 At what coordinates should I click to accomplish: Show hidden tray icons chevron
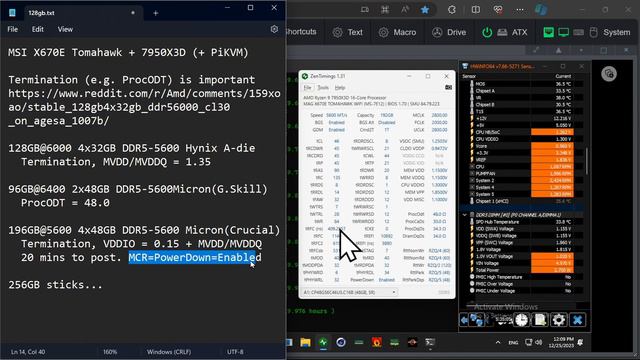click(498, 342)
